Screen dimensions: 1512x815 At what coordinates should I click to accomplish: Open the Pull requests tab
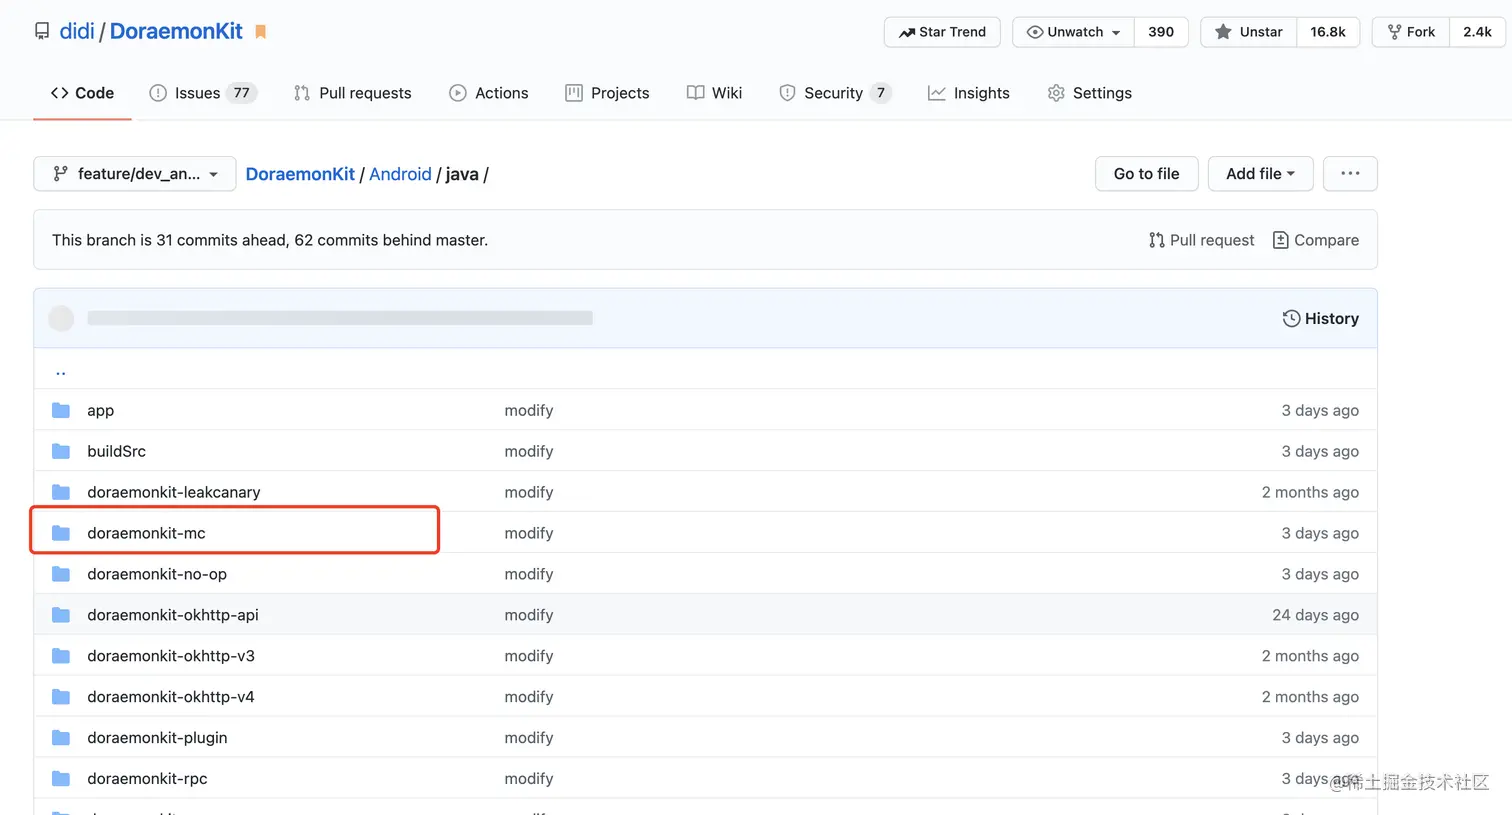(x=353, y=93)
